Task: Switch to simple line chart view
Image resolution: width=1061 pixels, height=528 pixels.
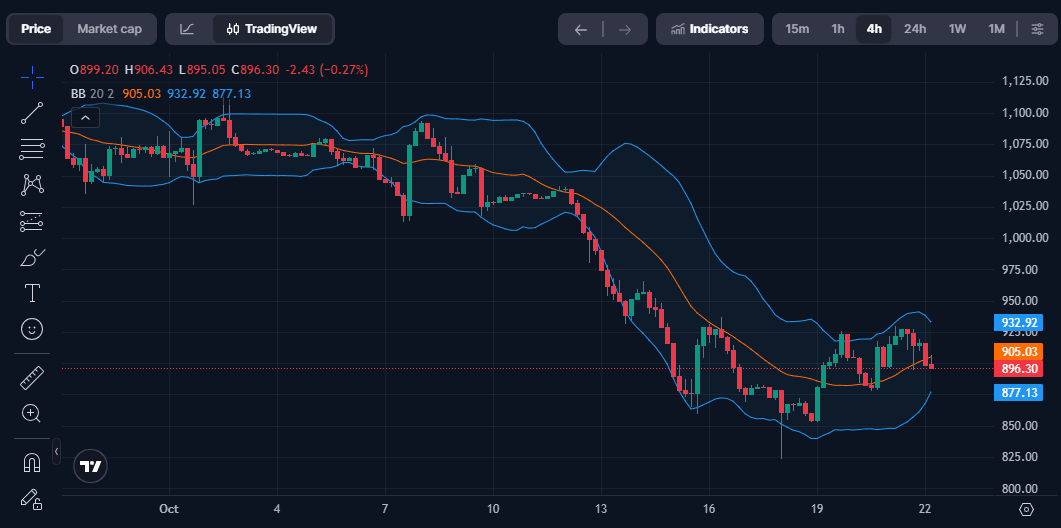Action: [187, 29]
